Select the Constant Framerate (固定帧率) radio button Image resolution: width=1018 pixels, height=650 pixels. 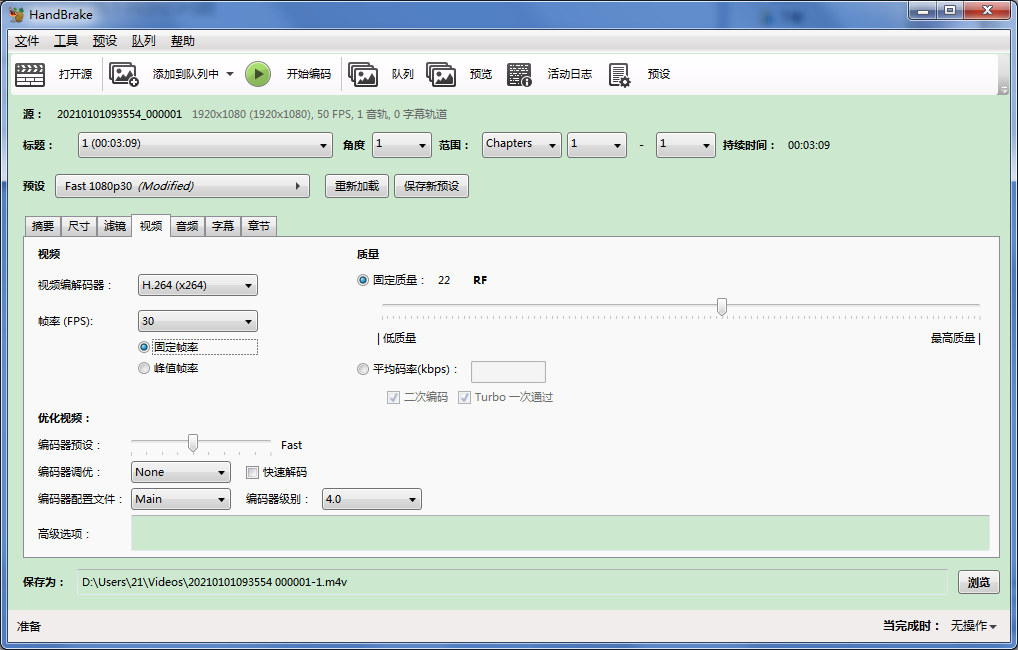click(144, 347)
